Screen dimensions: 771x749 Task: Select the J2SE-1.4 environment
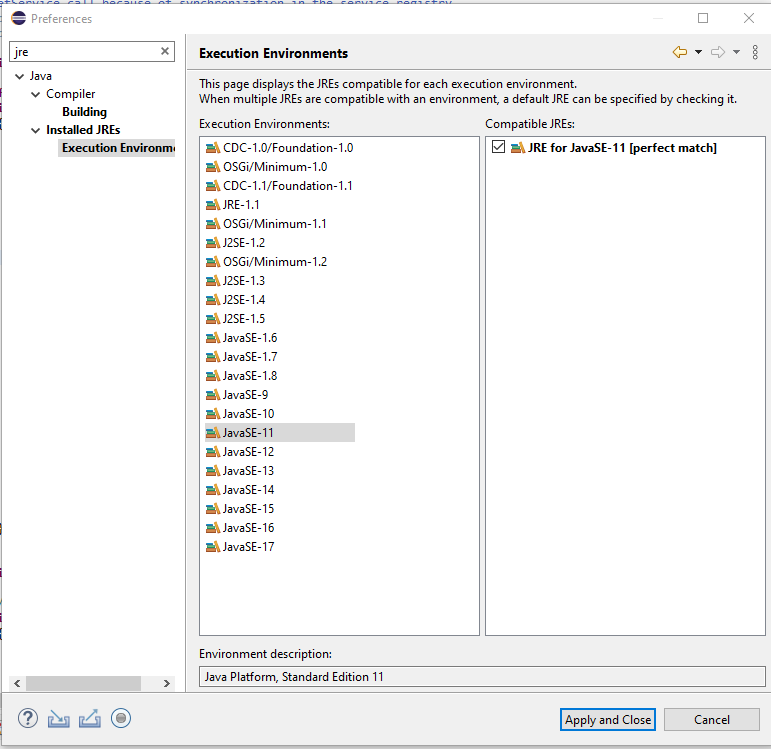(236, 300)
